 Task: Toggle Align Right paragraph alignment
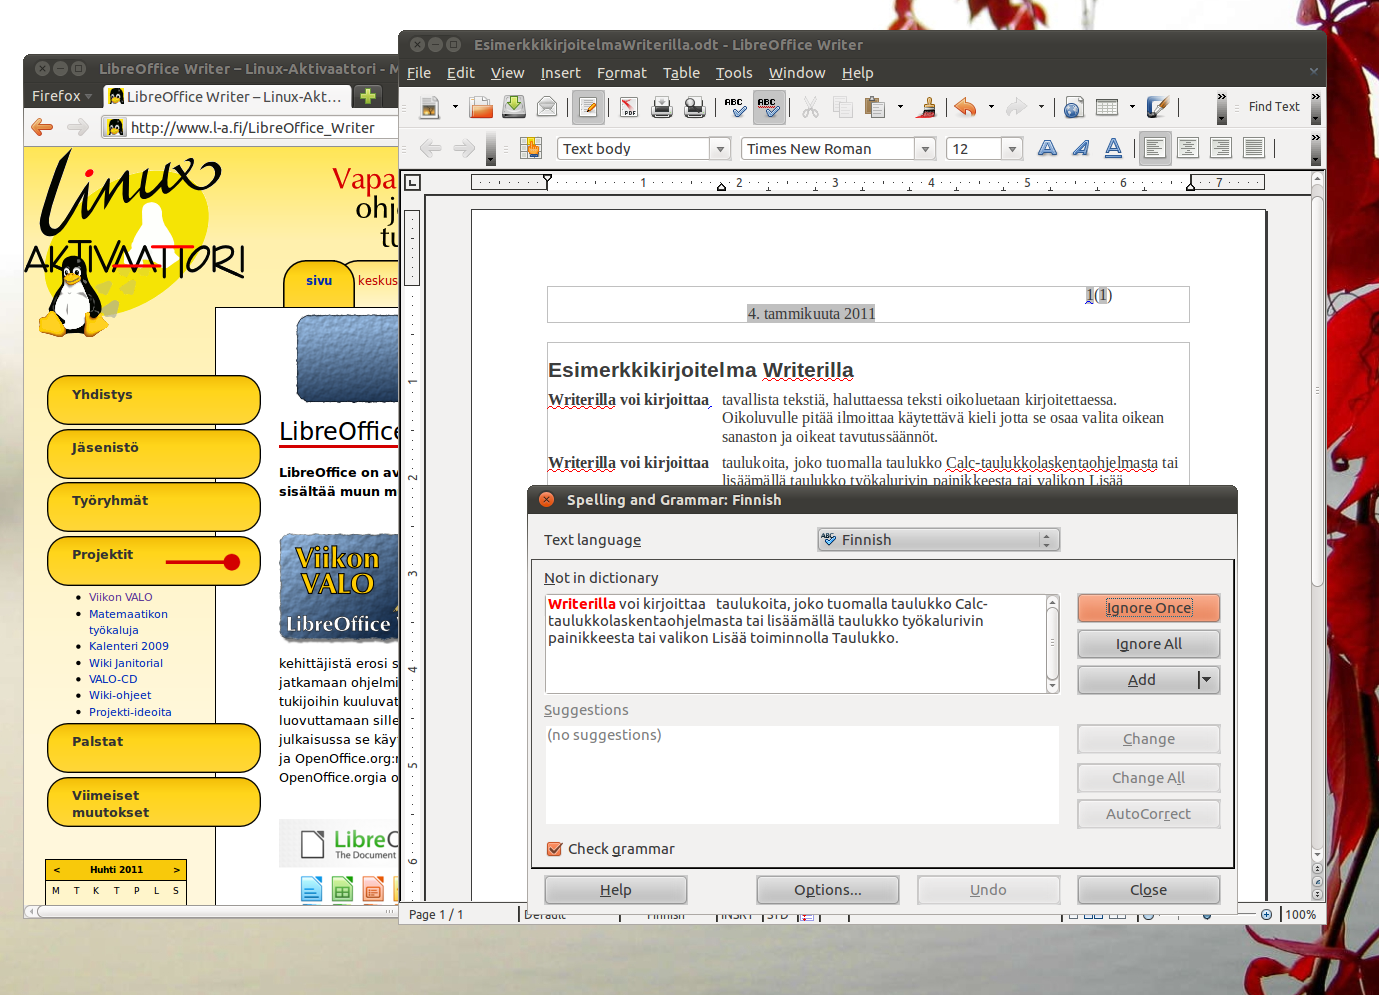click(1220, 148)
